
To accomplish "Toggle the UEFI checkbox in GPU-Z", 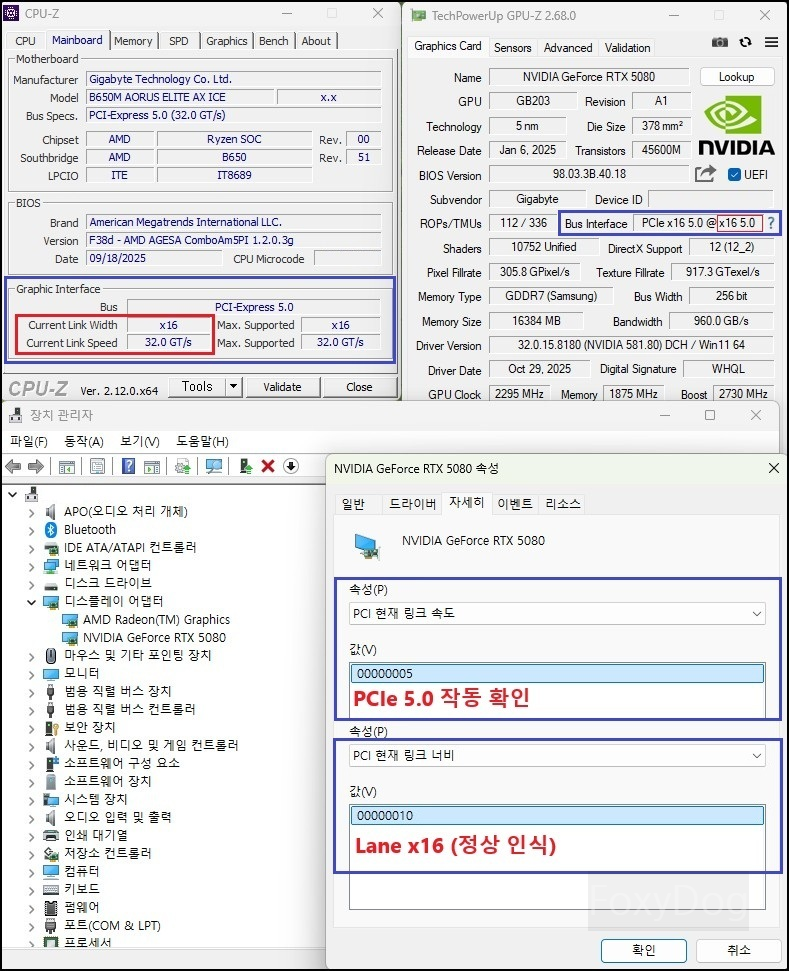I will coord(735,175).
